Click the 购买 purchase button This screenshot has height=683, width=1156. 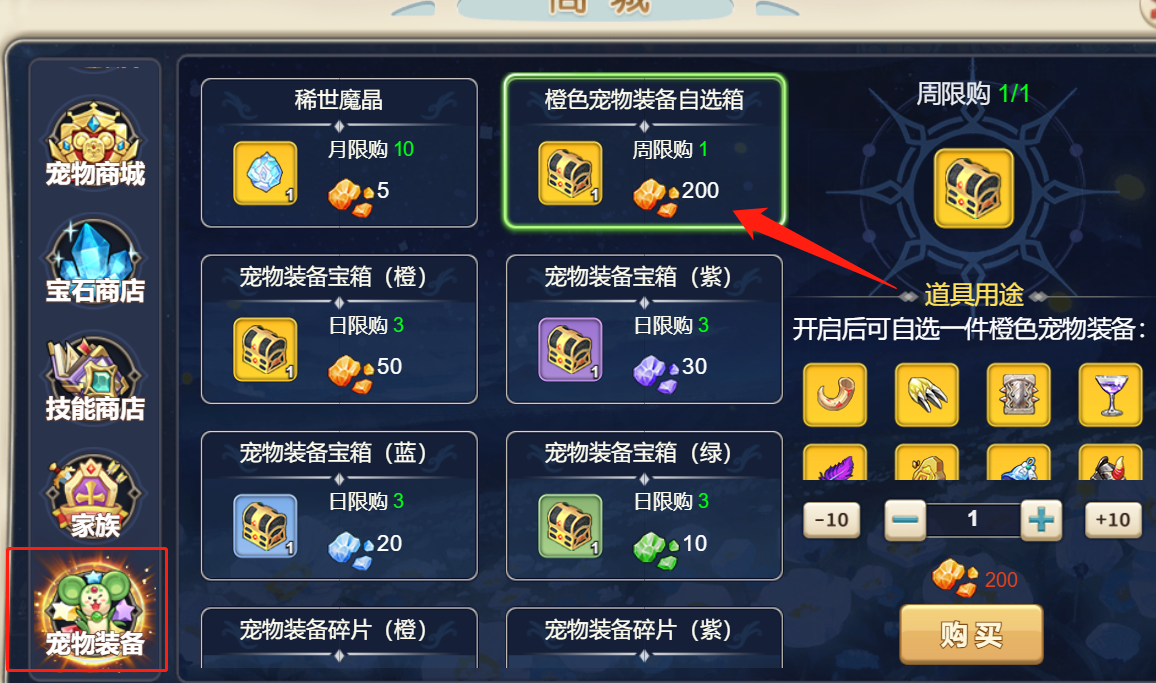click(x=972, y=634)
